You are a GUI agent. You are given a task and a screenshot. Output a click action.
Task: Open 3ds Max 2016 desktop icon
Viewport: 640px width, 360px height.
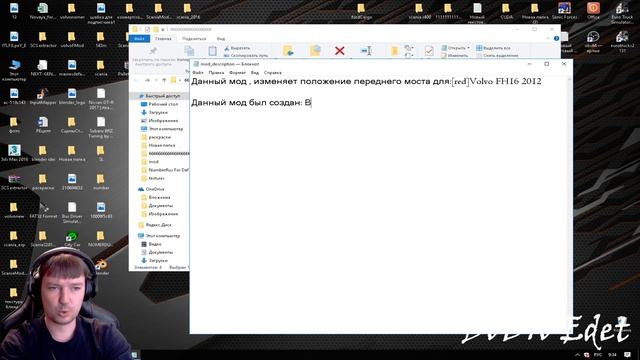tap(14, 153)
